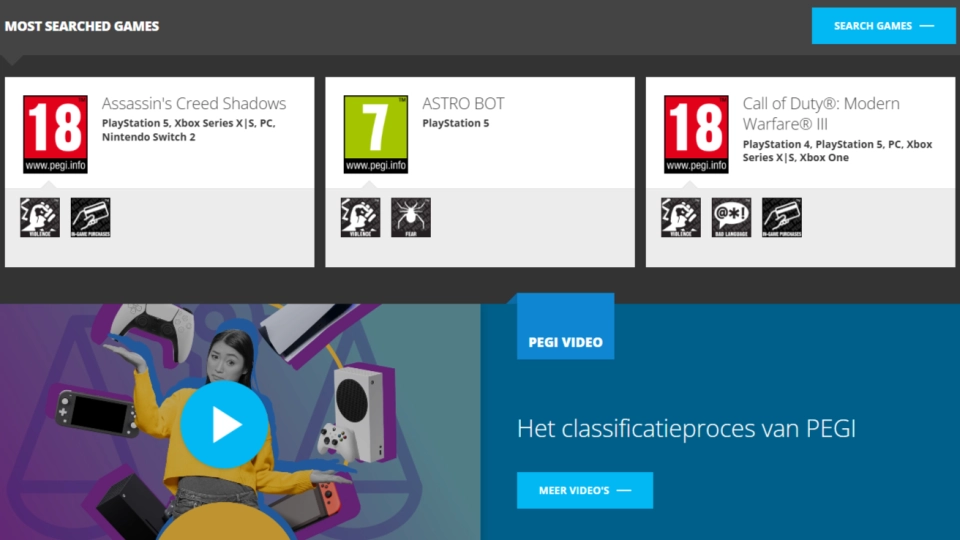Screen dimensions: 960x540
Task: Click the Het classificatieproces van PEGI title
Action: click(x=686, y=428)
